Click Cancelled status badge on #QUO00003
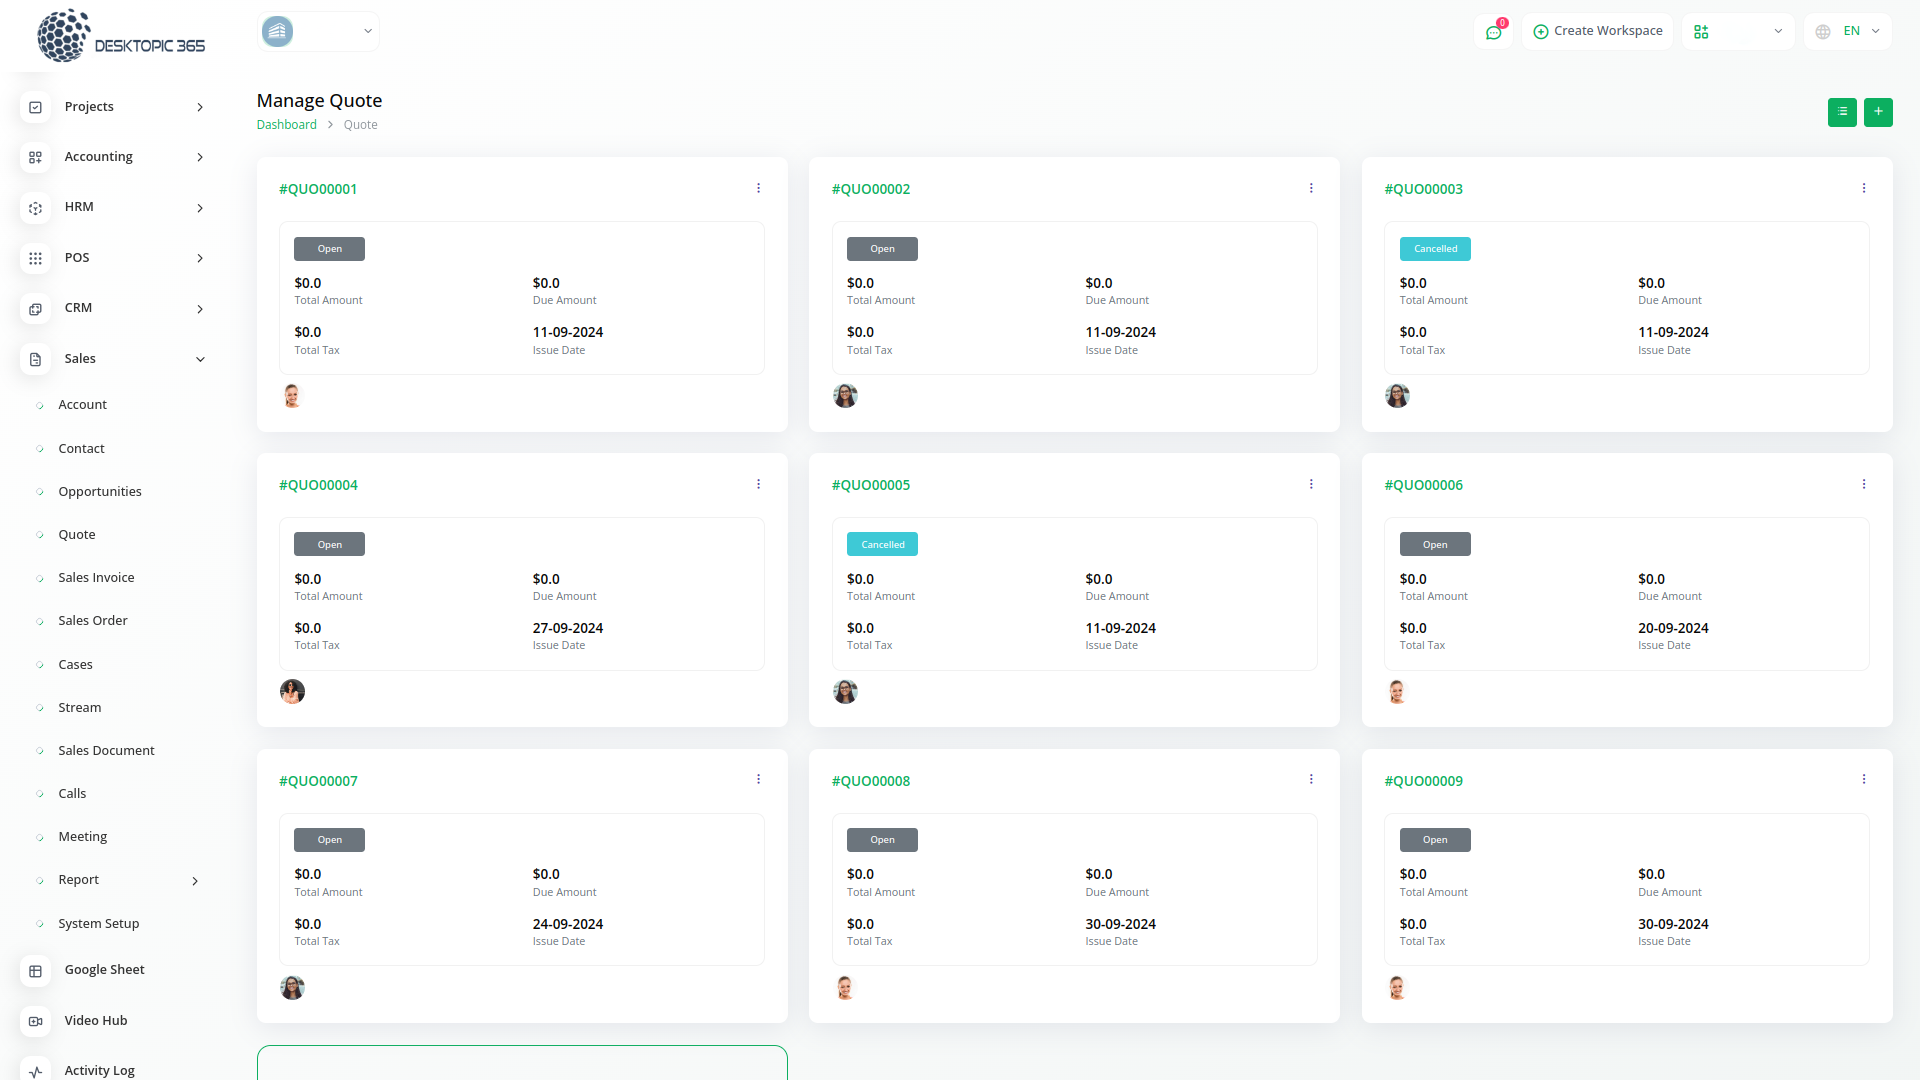This screenshot has width=1920, height=1080. [x=1435, y=249]
